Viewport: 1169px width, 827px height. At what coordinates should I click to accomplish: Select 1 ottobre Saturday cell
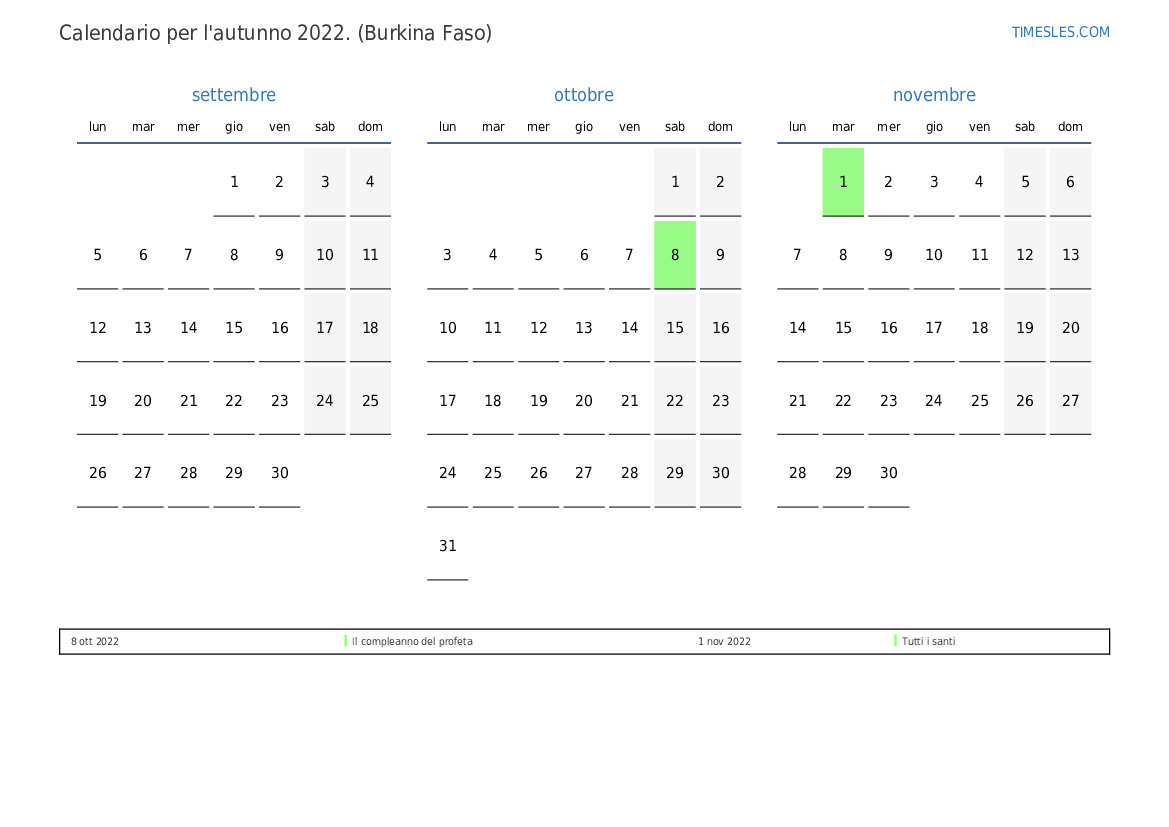pos(675,182)
